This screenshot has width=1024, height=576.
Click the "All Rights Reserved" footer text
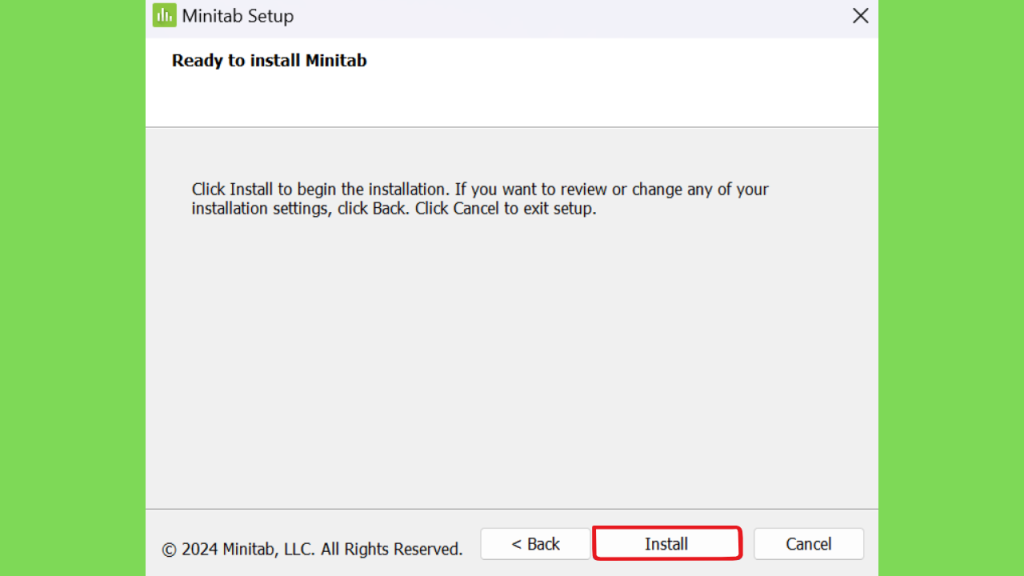[391, 549]
